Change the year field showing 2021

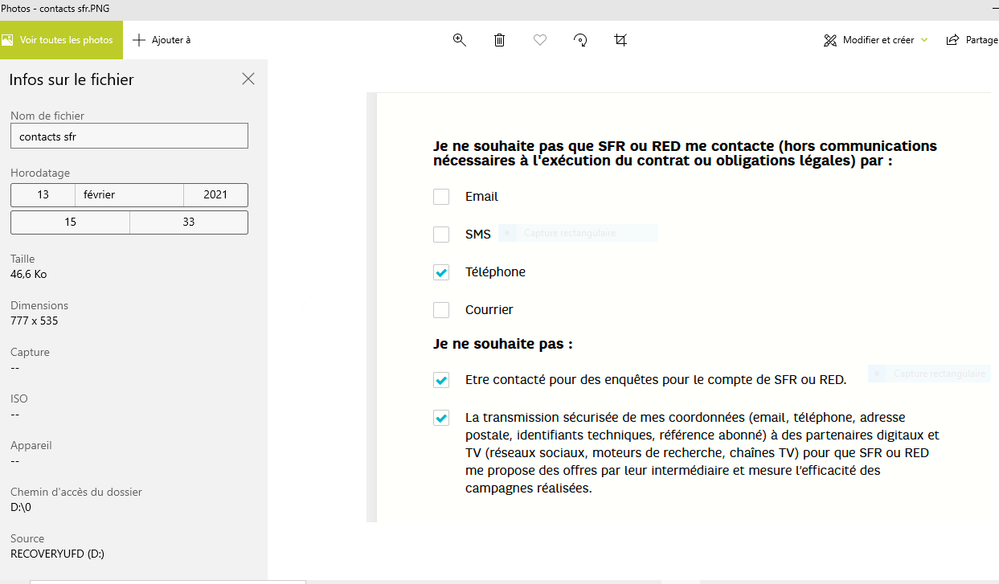click(215, 195)
